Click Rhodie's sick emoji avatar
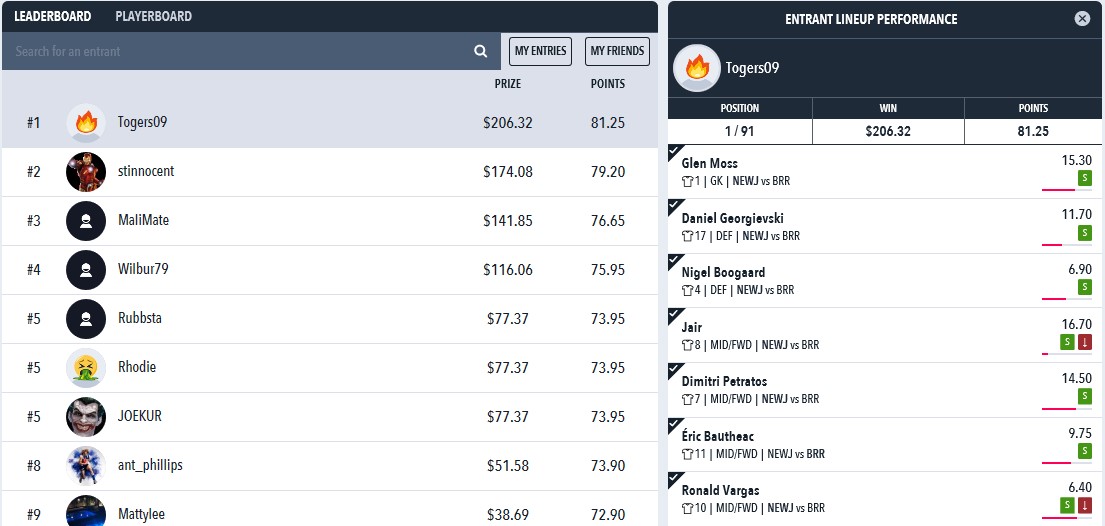 pos(86,367)
